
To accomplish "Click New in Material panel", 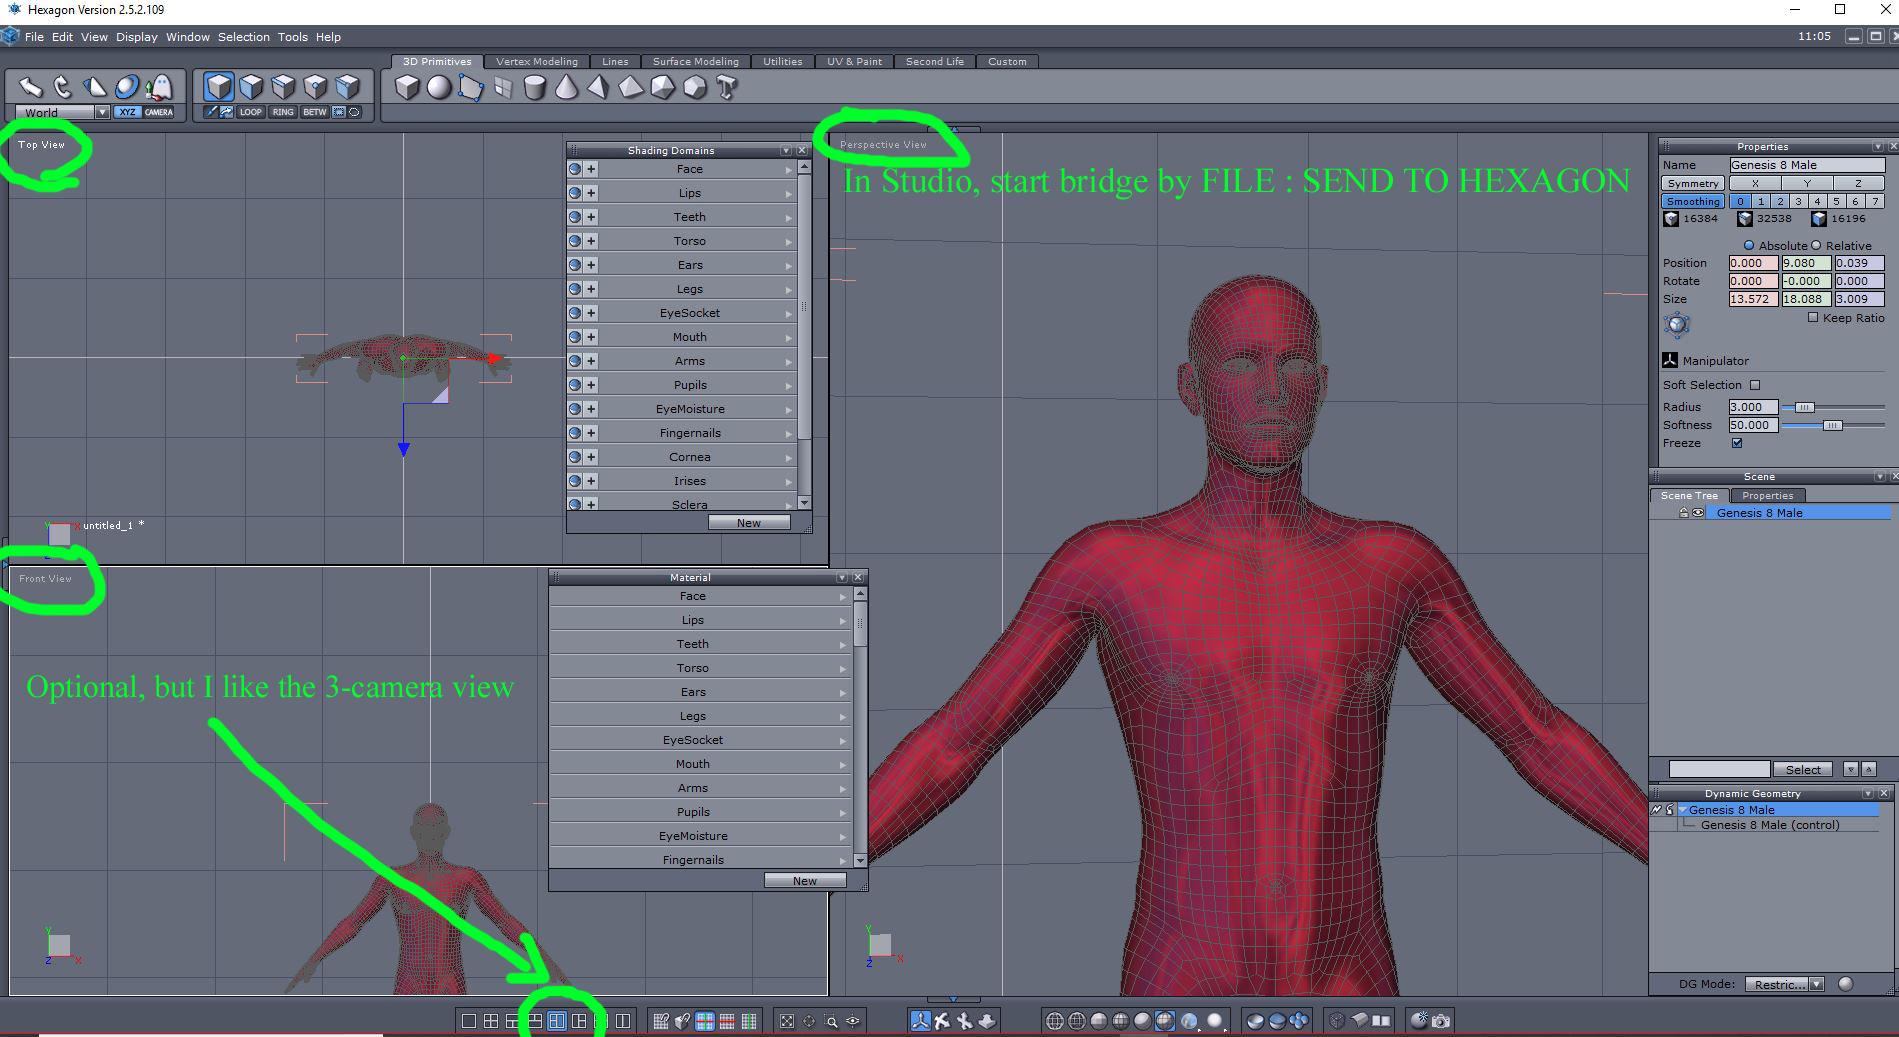I will click(805, 881).
